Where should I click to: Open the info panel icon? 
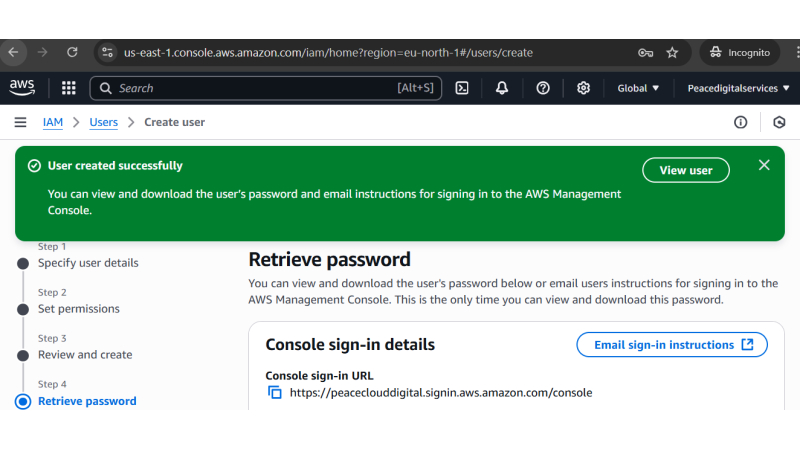[x=740, y=122]
